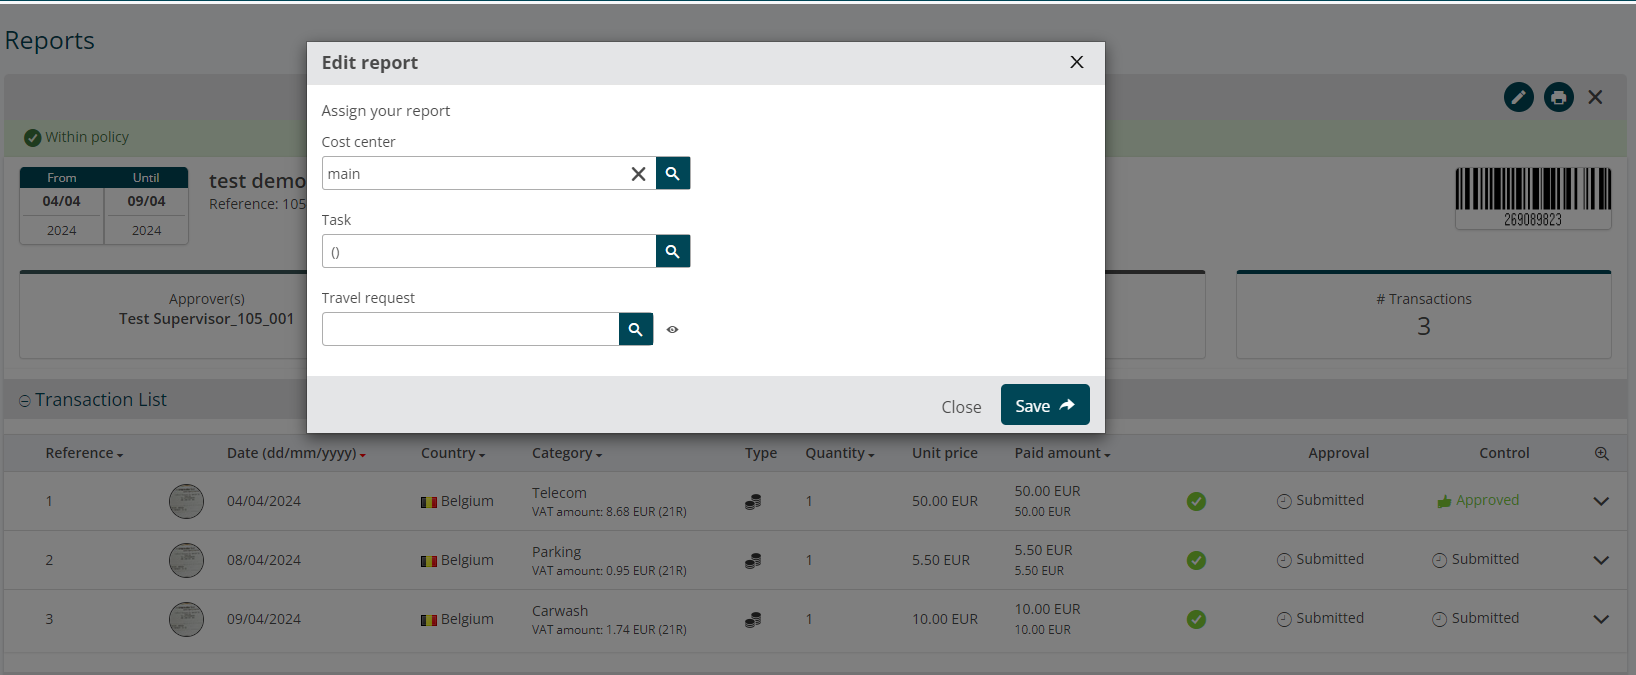Click the Task search magnifier icon
Screen dimensions: 1636x675
tap(672, 251)
